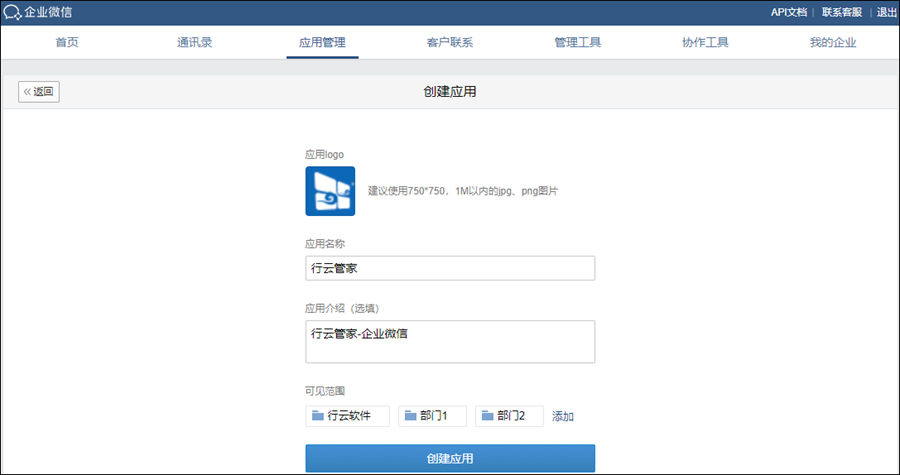Open the 客户联系 tab
900x475 pixels.
(450, 43)
